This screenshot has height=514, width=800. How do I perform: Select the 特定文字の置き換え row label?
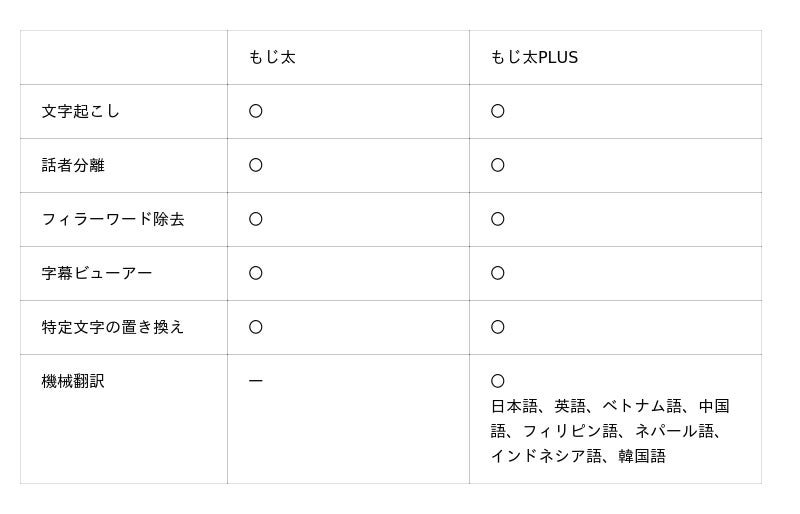[x=113, y=328]
